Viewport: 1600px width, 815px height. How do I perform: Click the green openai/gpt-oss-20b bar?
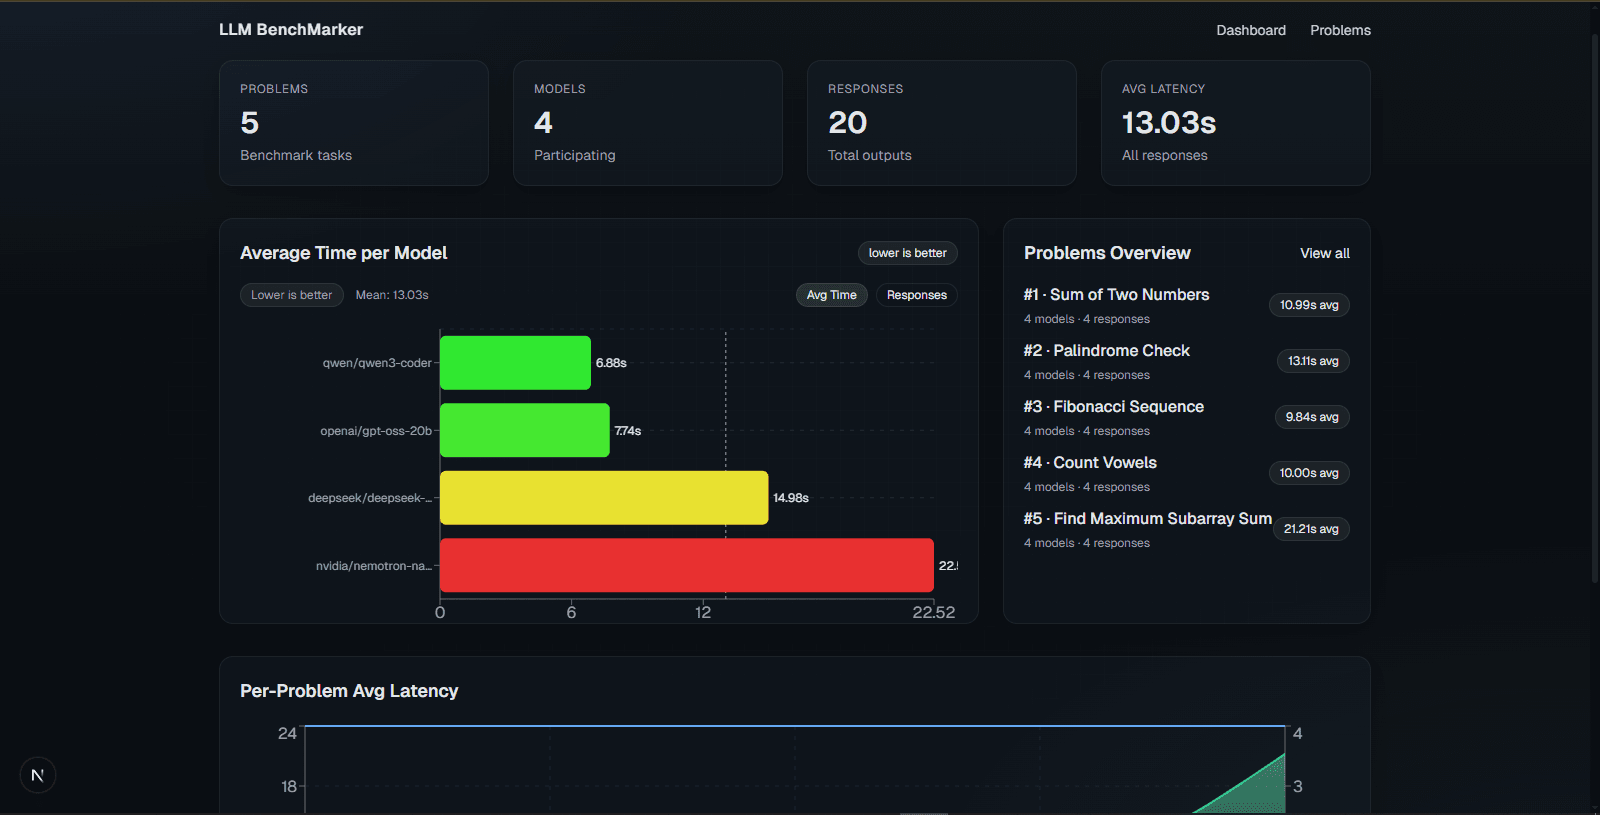(525, 430)
